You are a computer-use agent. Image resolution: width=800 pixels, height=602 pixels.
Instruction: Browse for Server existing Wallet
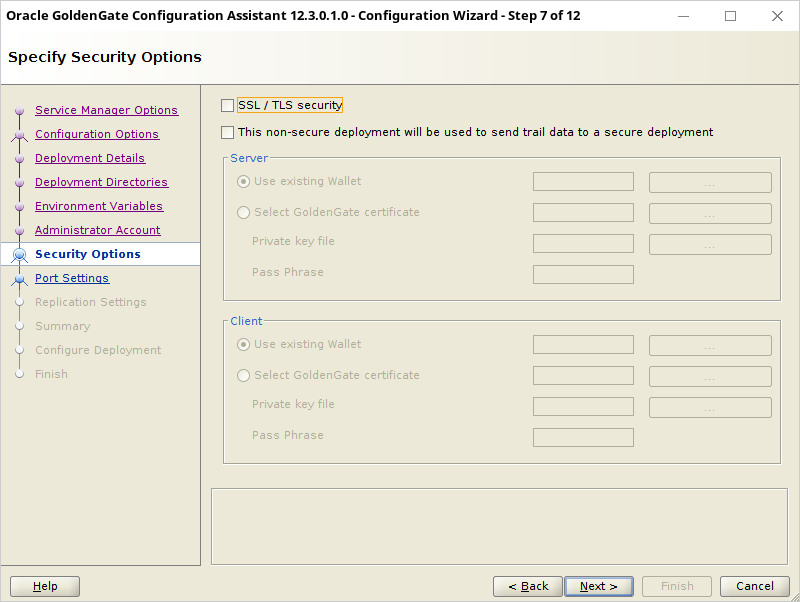710,183
